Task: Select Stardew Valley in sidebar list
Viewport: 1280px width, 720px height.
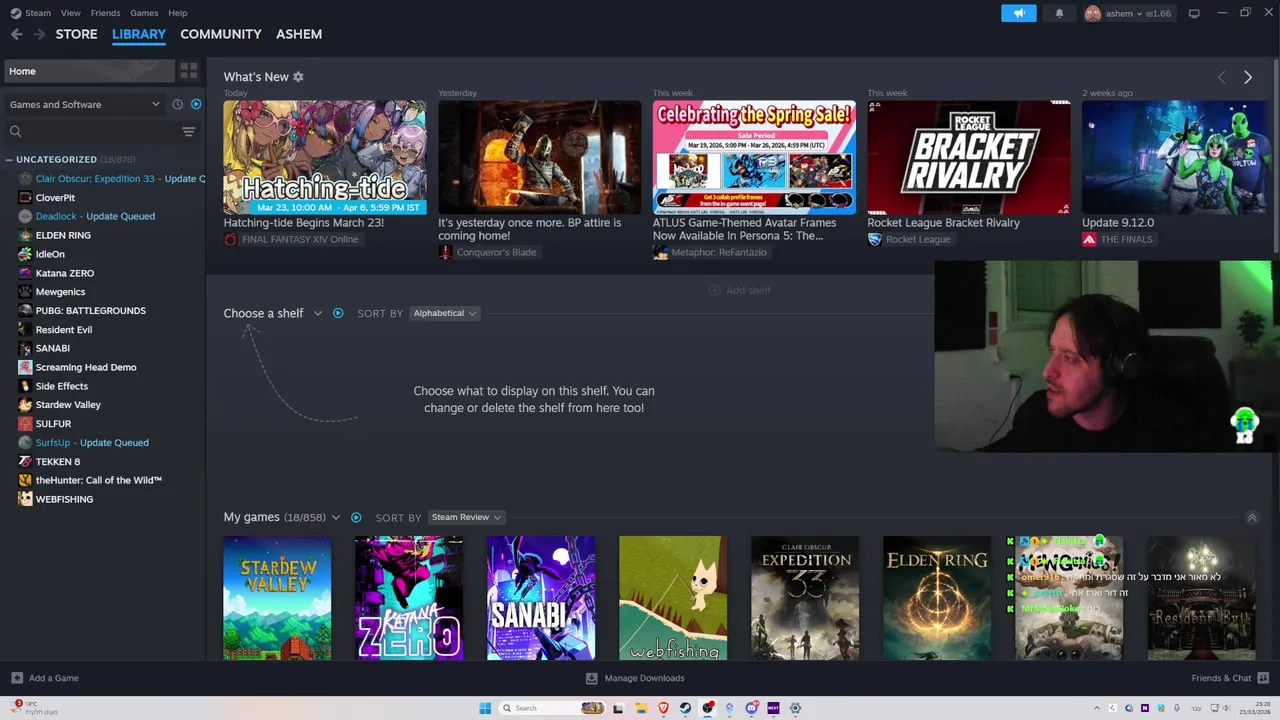Action: pyautogui.click(x=68, y=405)
